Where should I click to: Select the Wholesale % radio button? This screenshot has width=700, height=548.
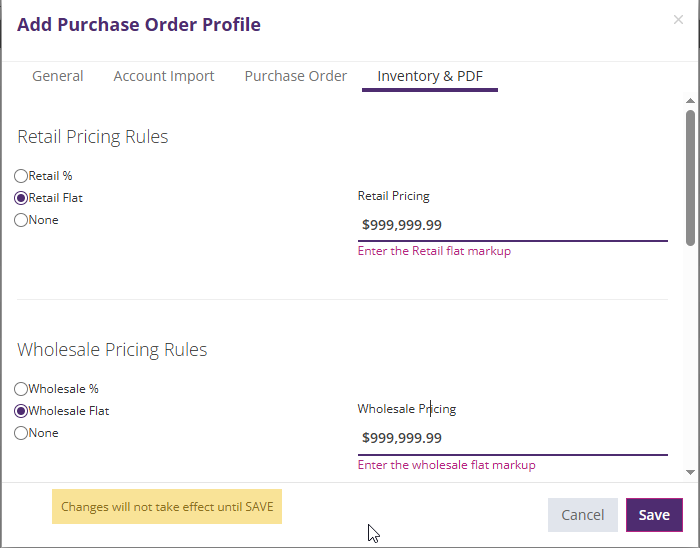21,389
